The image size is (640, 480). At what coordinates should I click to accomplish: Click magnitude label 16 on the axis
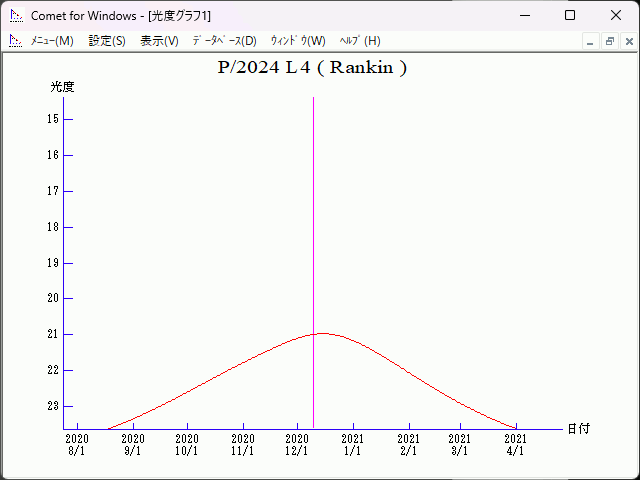point(53,155)
